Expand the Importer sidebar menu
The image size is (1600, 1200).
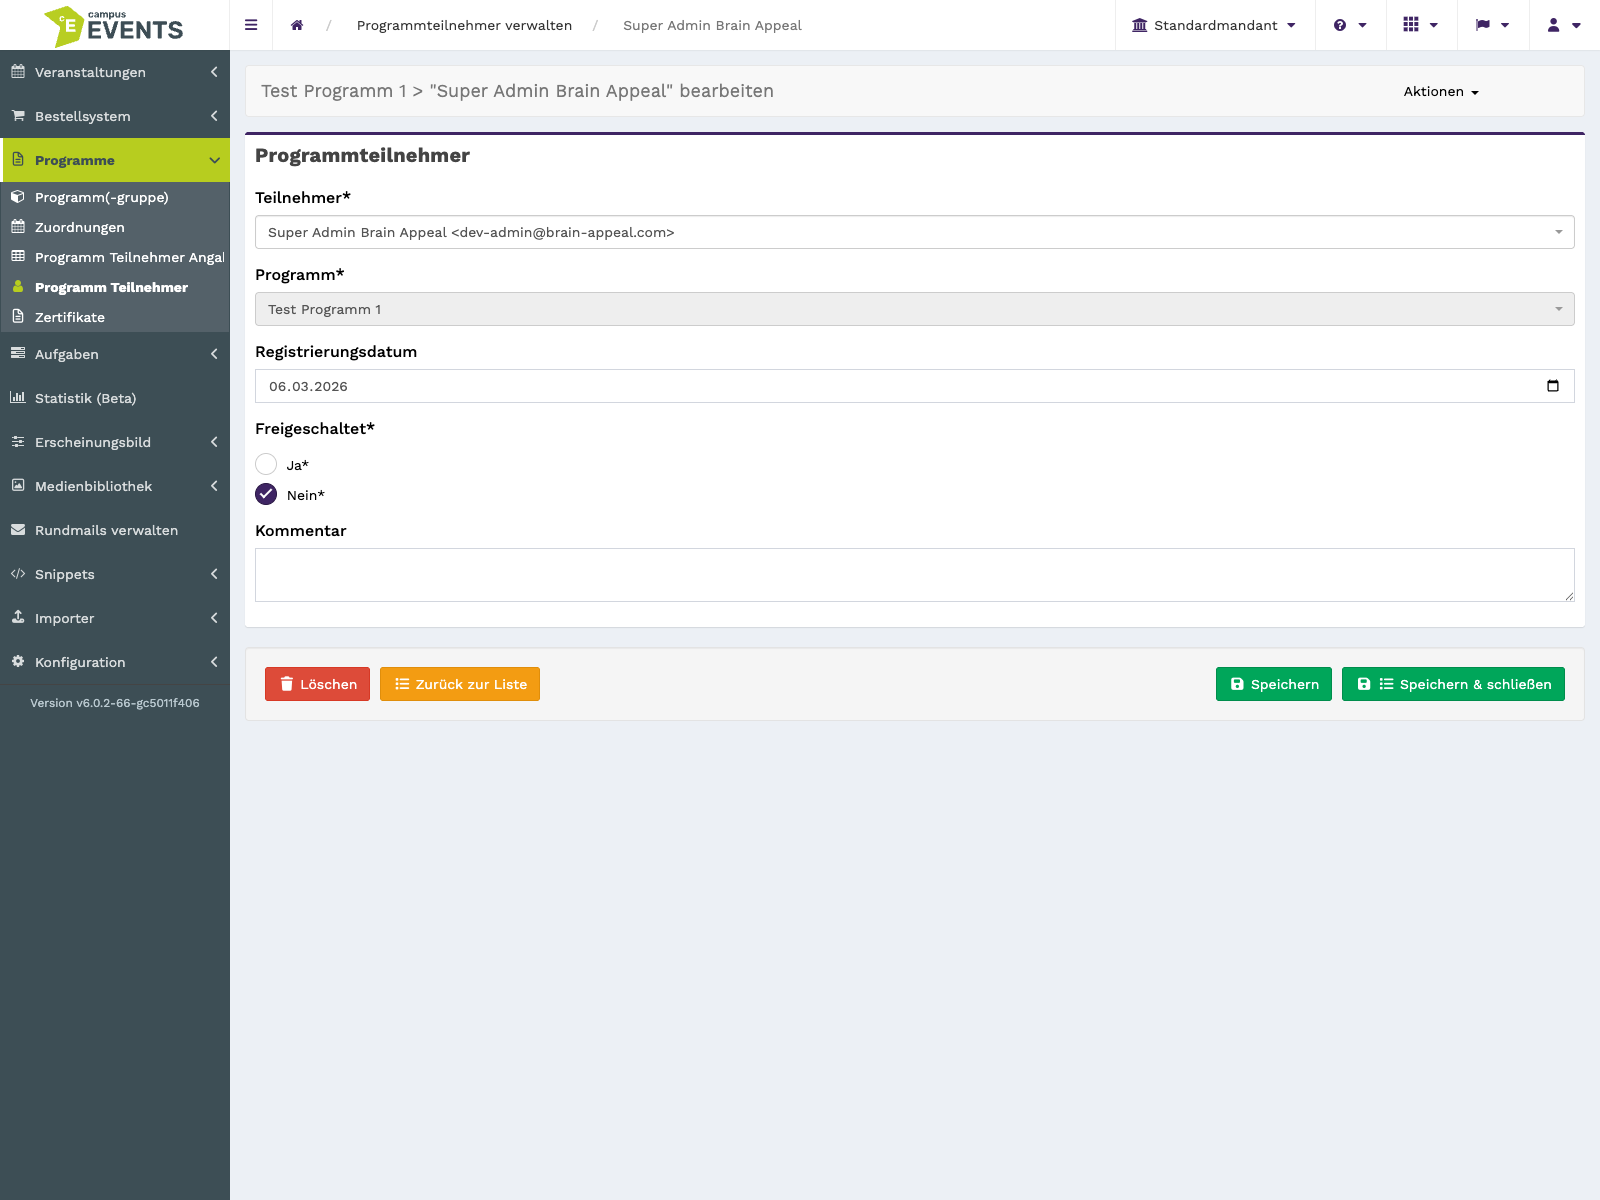coord(115,618)
